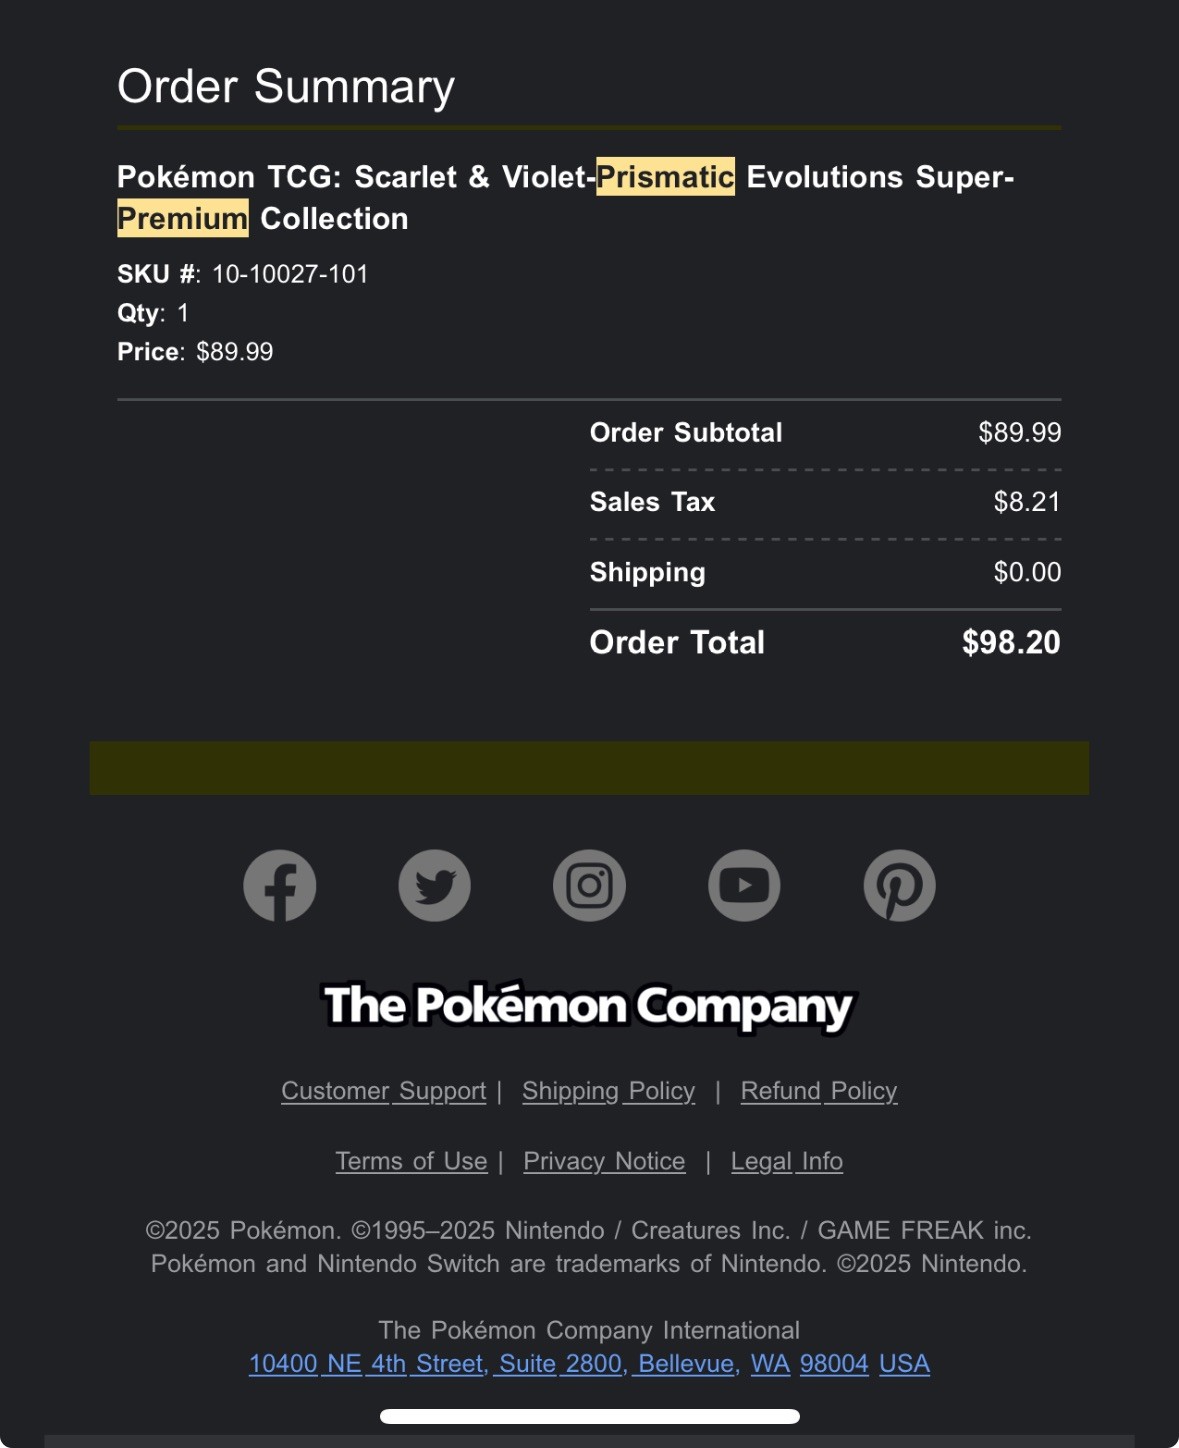Open the Facebook social icon
Screen dimensions: 1179x1448
[x=280, y=886]
